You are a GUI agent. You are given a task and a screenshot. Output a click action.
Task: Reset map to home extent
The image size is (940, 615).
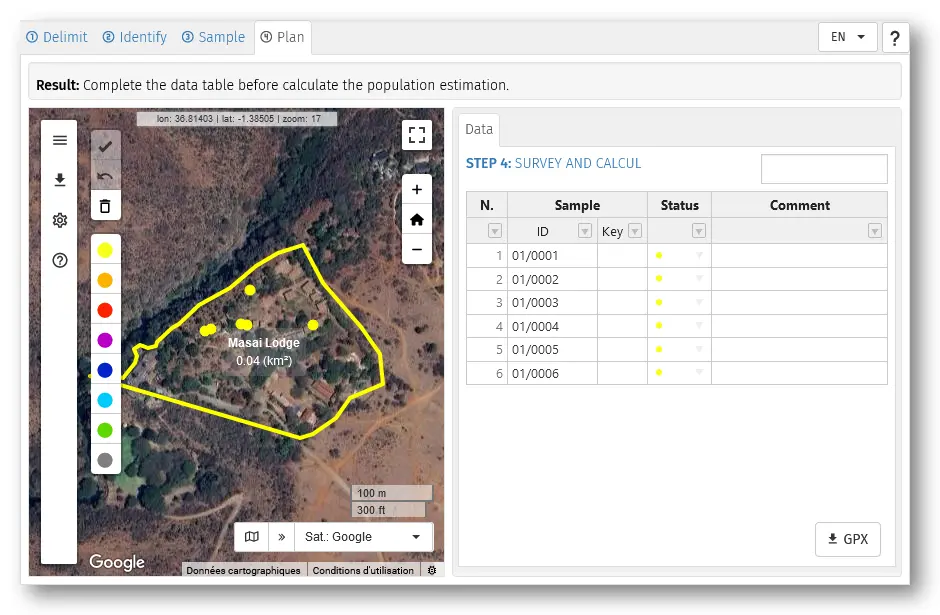click(416, 219)
